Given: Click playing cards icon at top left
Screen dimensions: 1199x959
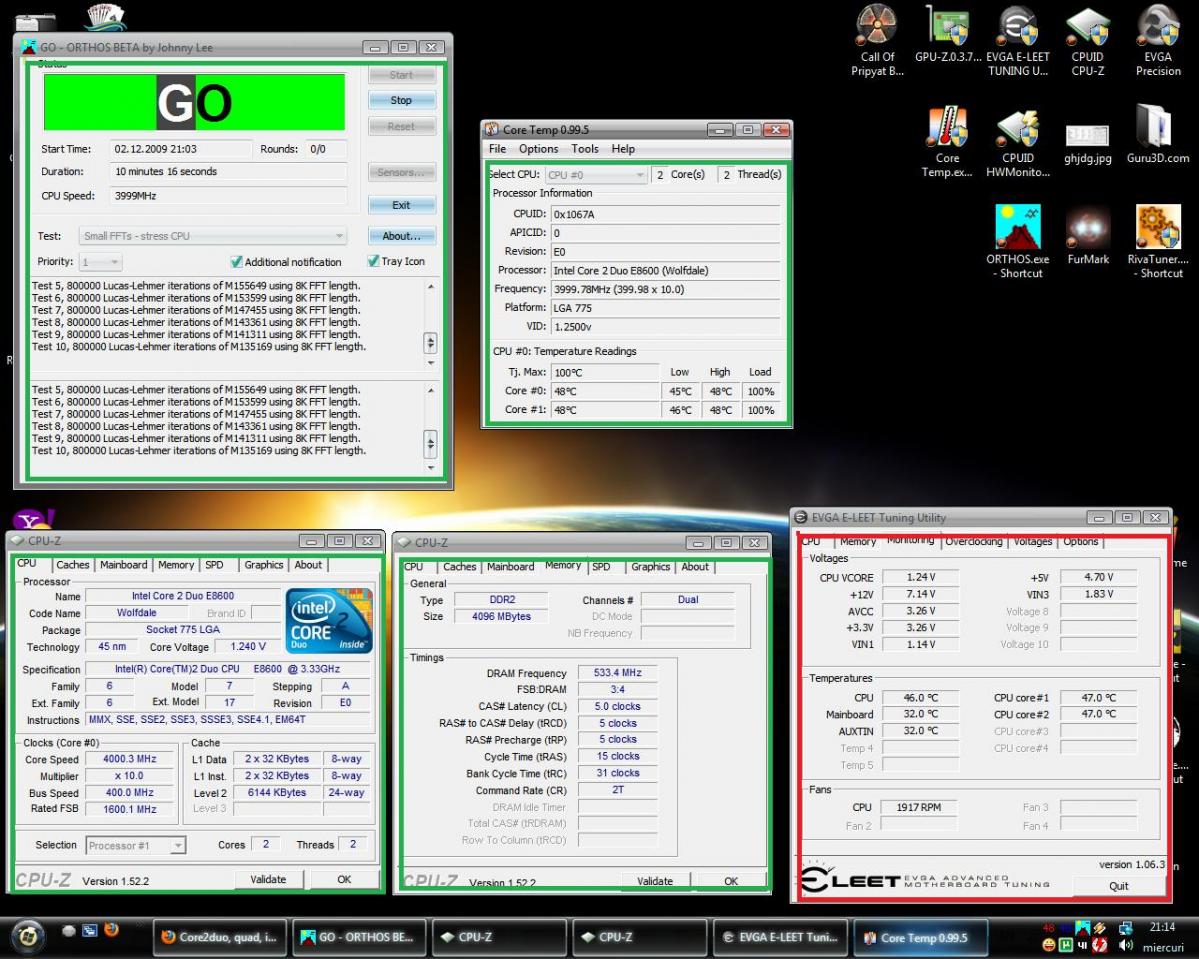Looking at the screenshot, I should click(106, 18).
